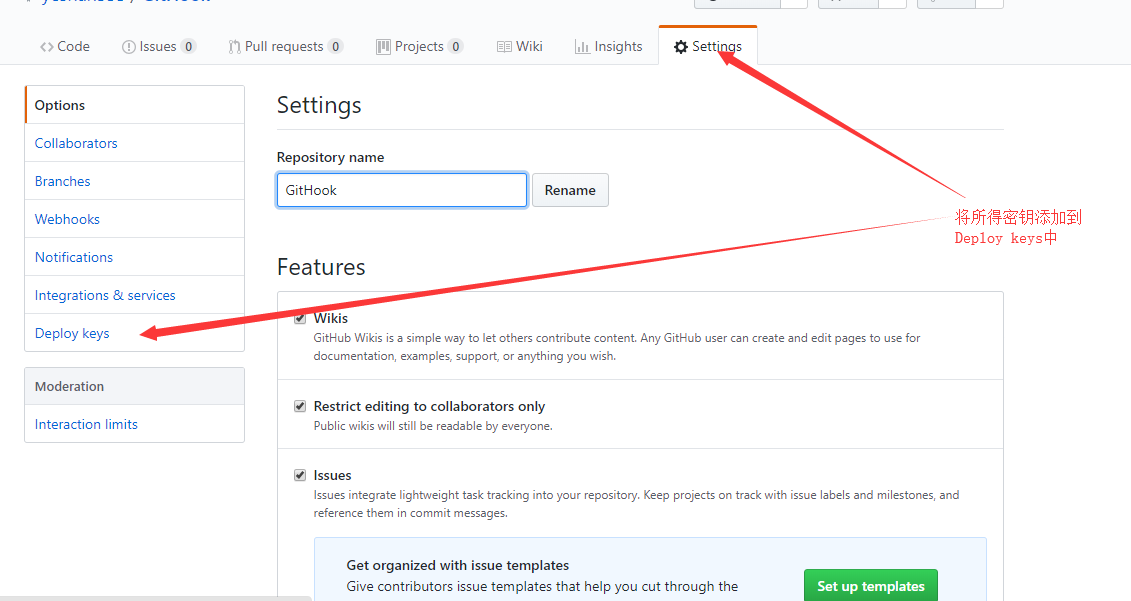Open the Insights tab
Image resolution: width=1131 pixels, height=601 pixels.
coord(608,46)
